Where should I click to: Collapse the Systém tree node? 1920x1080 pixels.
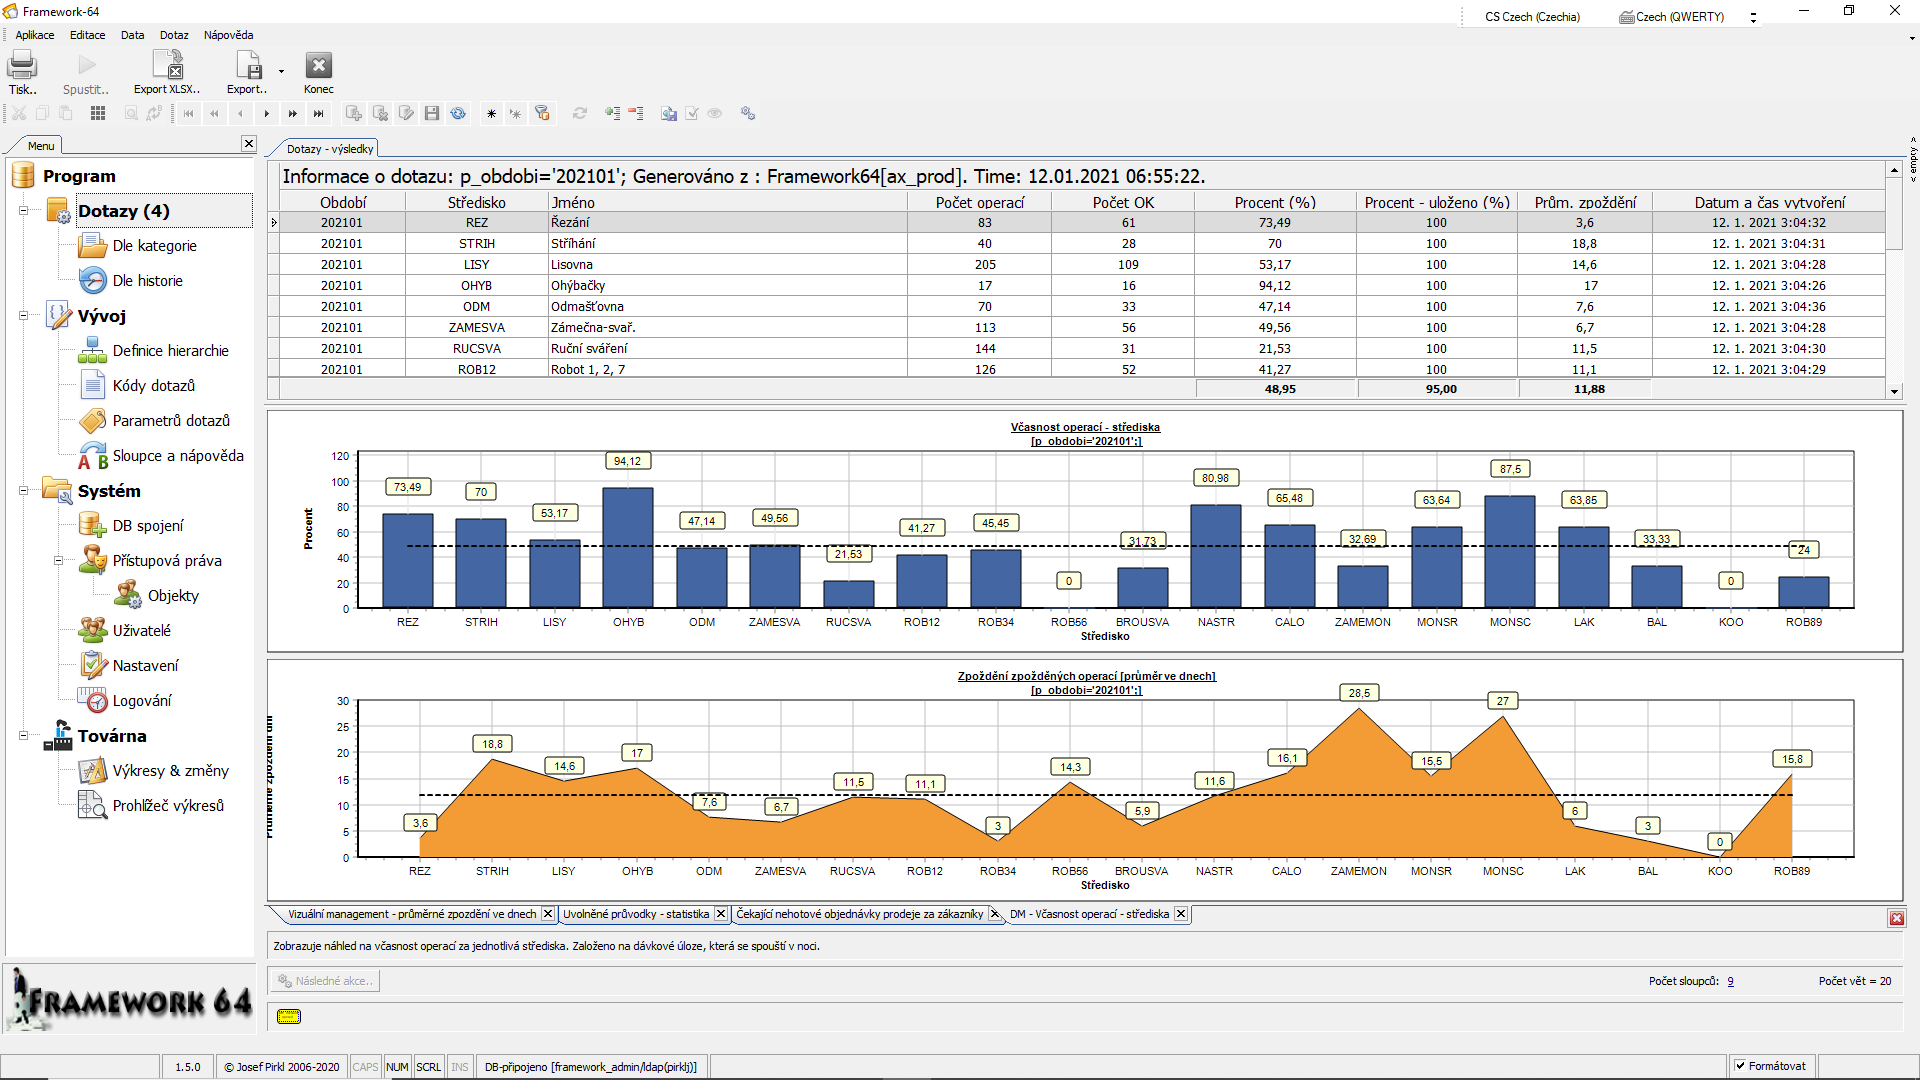point(23,491)
